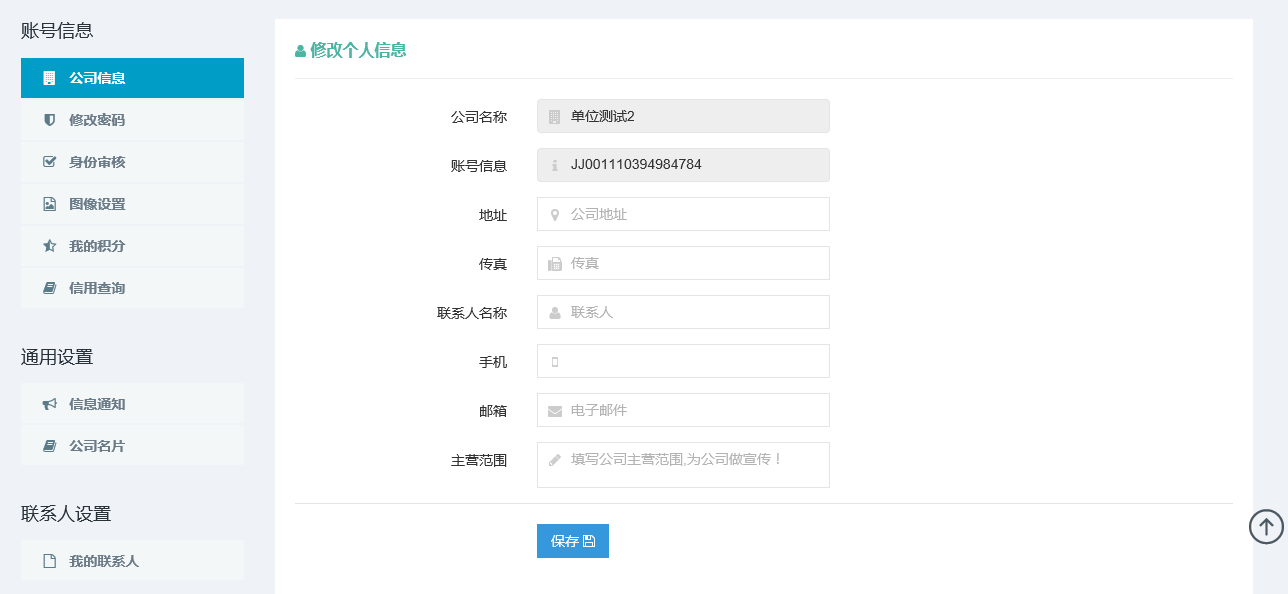Click the 保存 save button

click(x=573, y=541)
